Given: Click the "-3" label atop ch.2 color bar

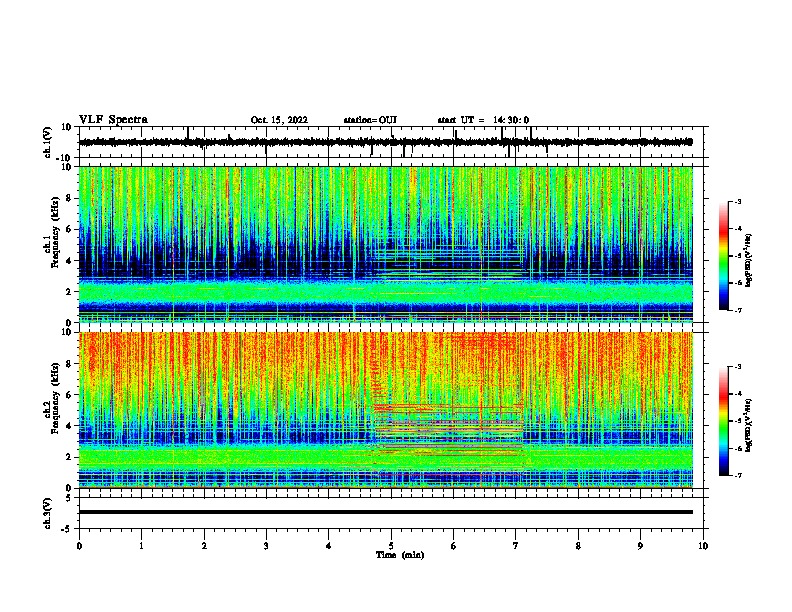Looking at the screenshot, I should point(737,367).
